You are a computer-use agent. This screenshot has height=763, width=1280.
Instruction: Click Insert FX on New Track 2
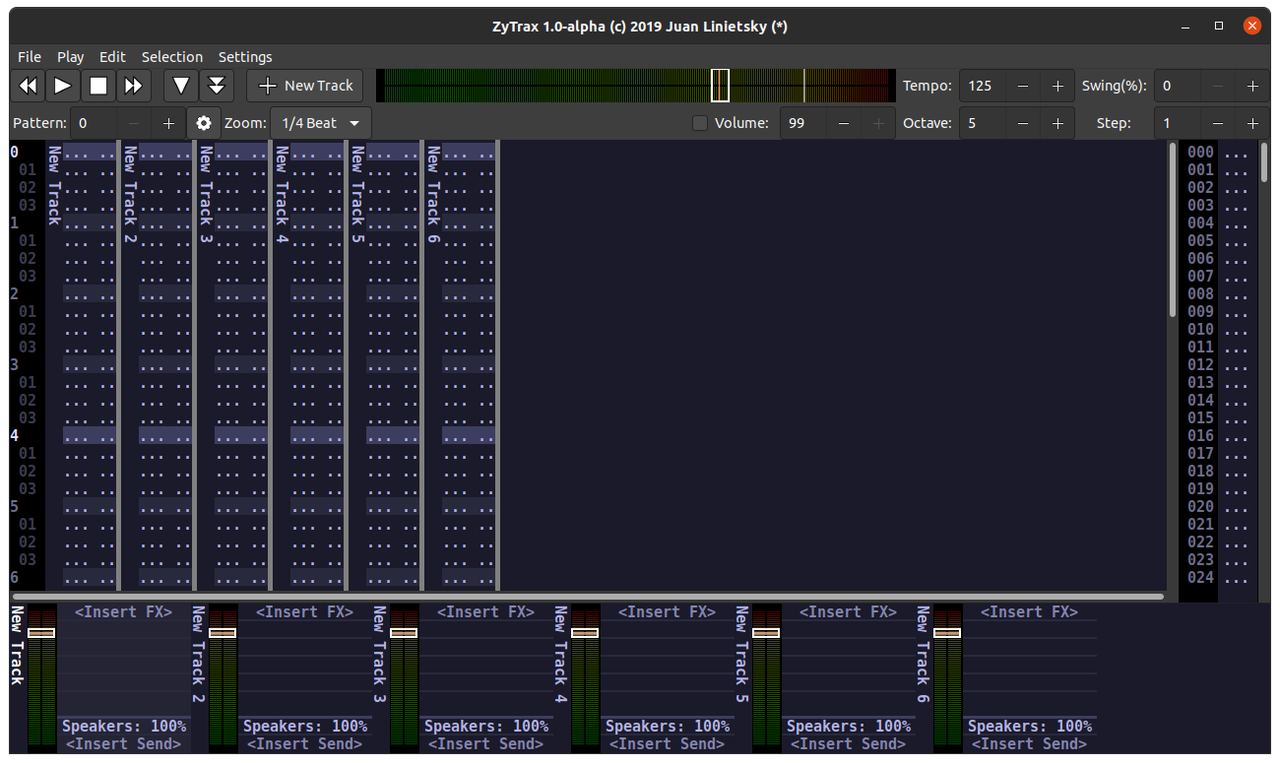pyautogui.click(x=304, y=612)
